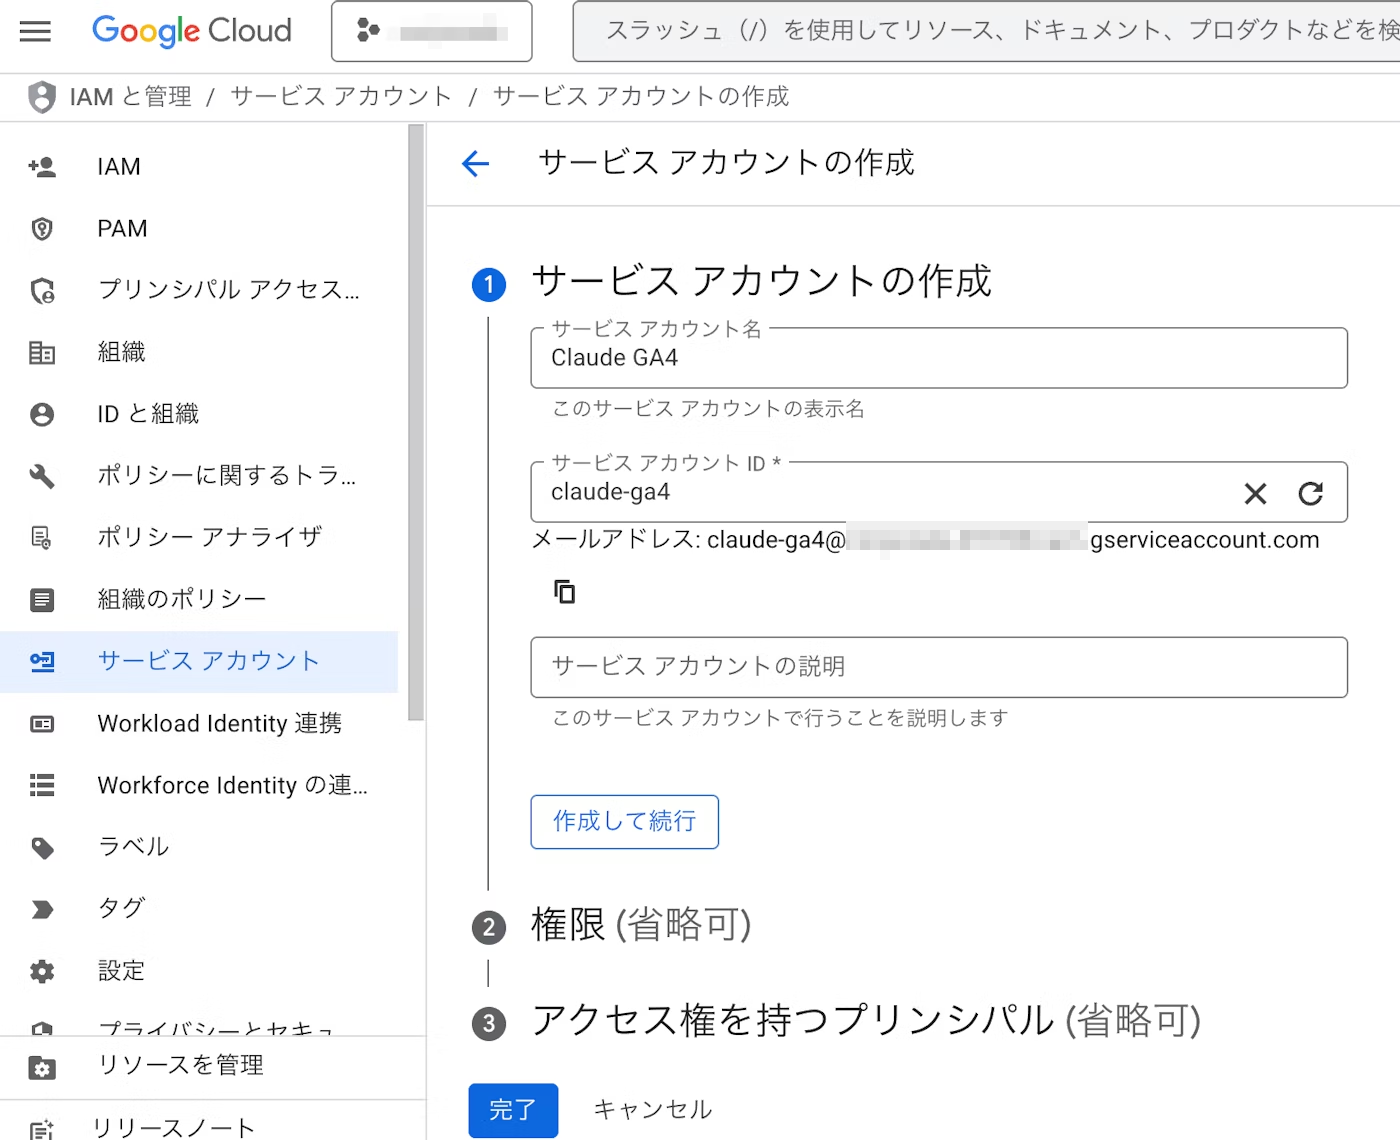
Task: Click the サービス アカウントの説明 field
Action: (x=939, y=667)
